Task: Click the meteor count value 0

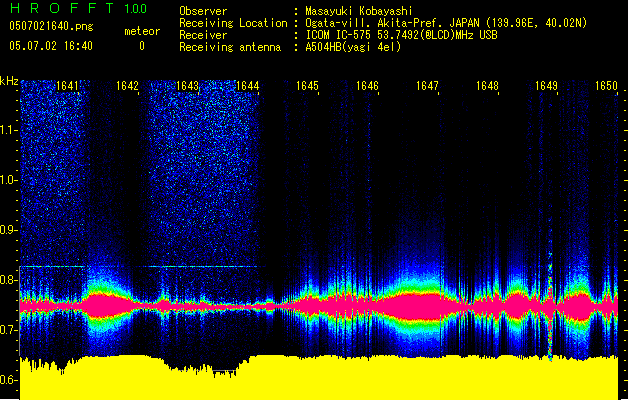Action: coord(142,46)
